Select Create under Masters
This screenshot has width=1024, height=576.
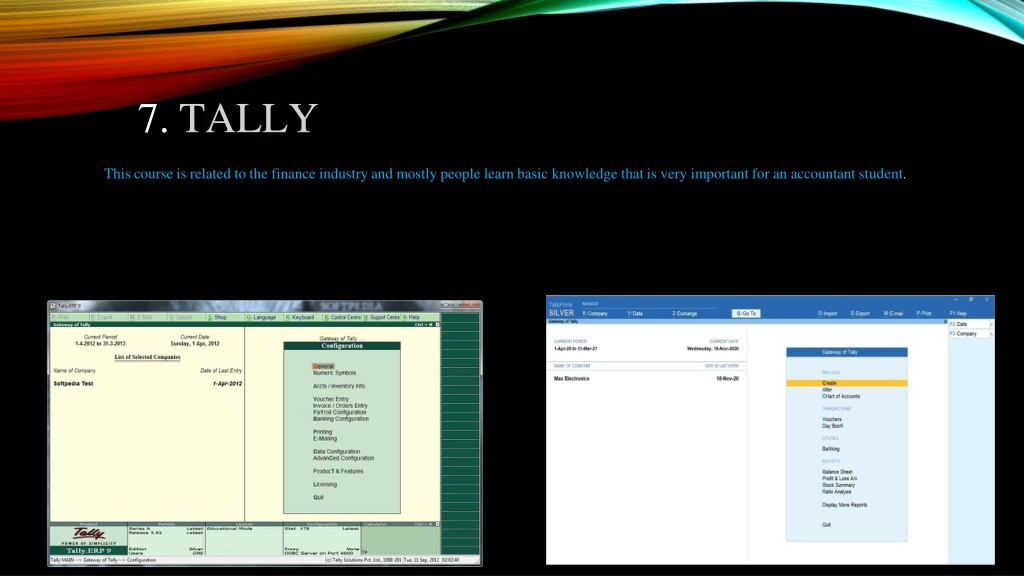tap(846, 383)
